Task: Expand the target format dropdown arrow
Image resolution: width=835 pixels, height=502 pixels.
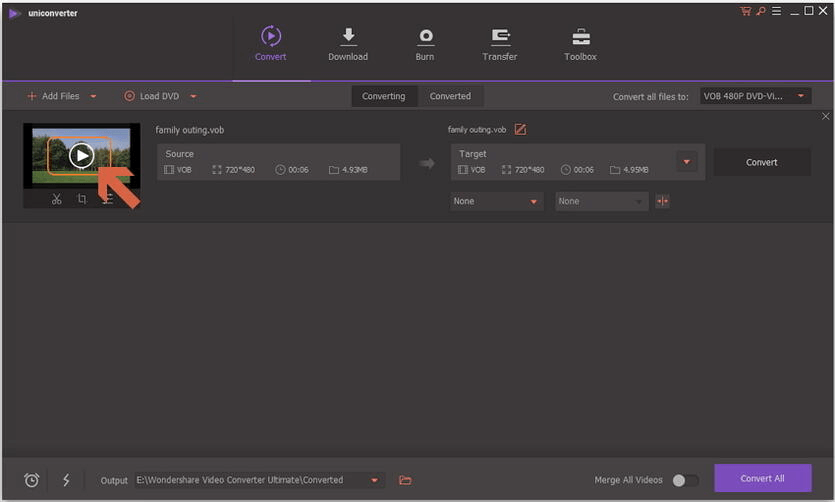Action: pos(686,161)
